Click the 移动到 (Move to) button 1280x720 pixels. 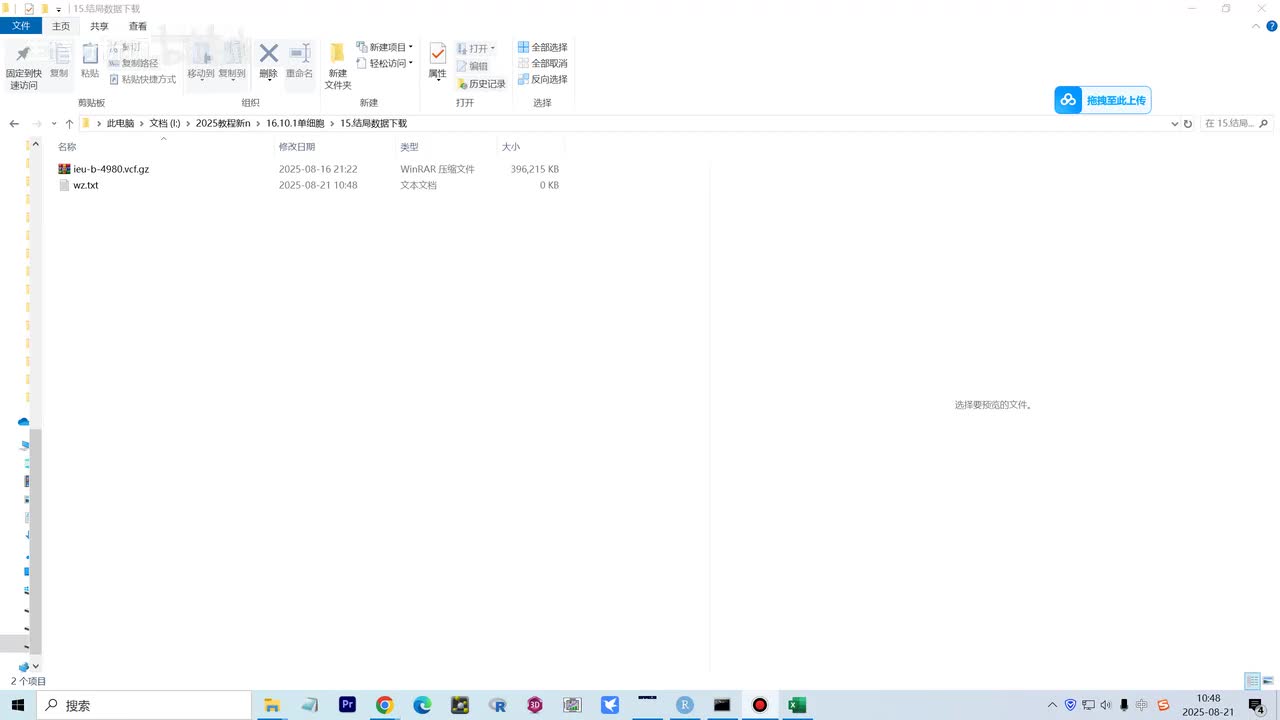pos(201,61)
